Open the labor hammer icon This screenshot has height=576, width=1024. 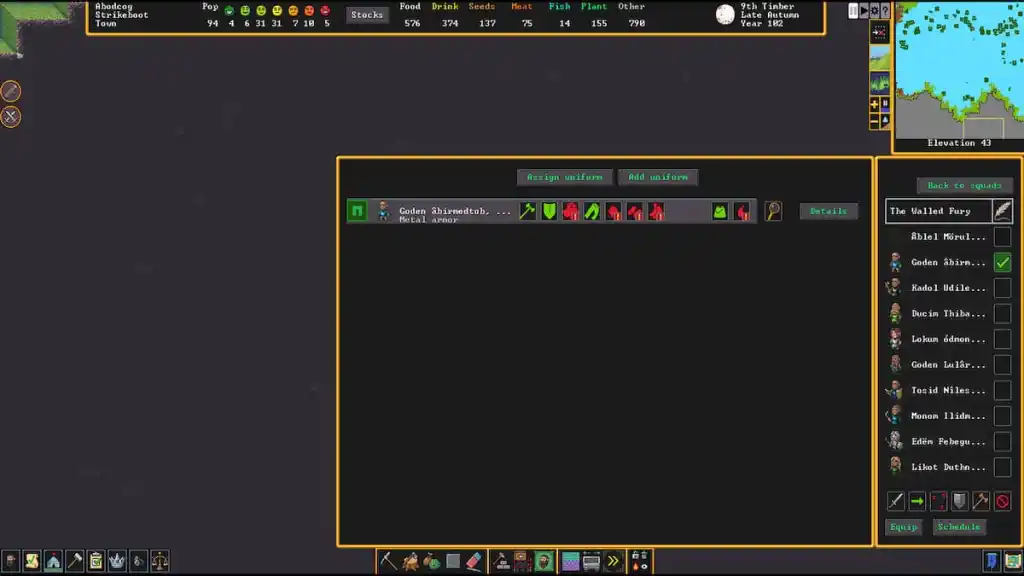coord(74,561)
